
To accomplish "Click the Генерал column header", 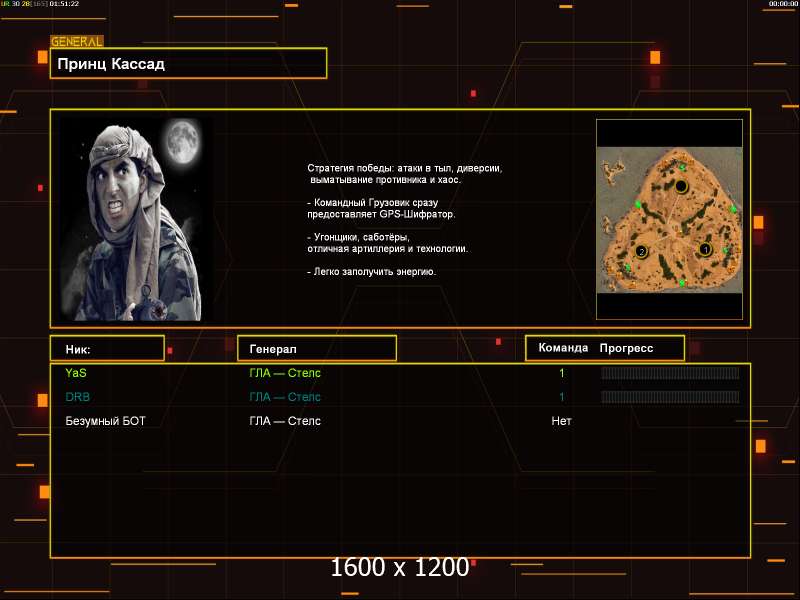I will pyautogui.click(x=317, y=348).
